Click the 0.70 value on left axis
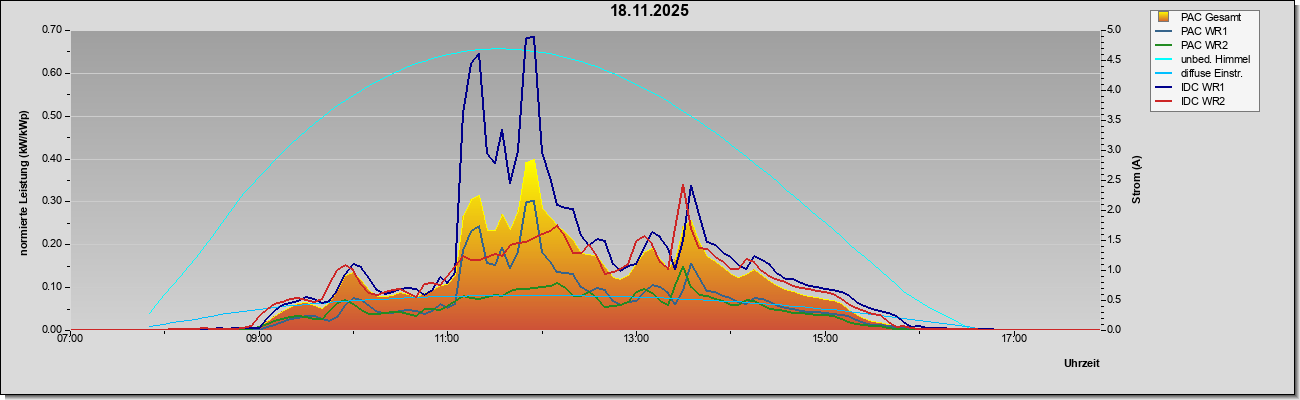Screen dimensions: 1300x400 [x=52, y=30]
